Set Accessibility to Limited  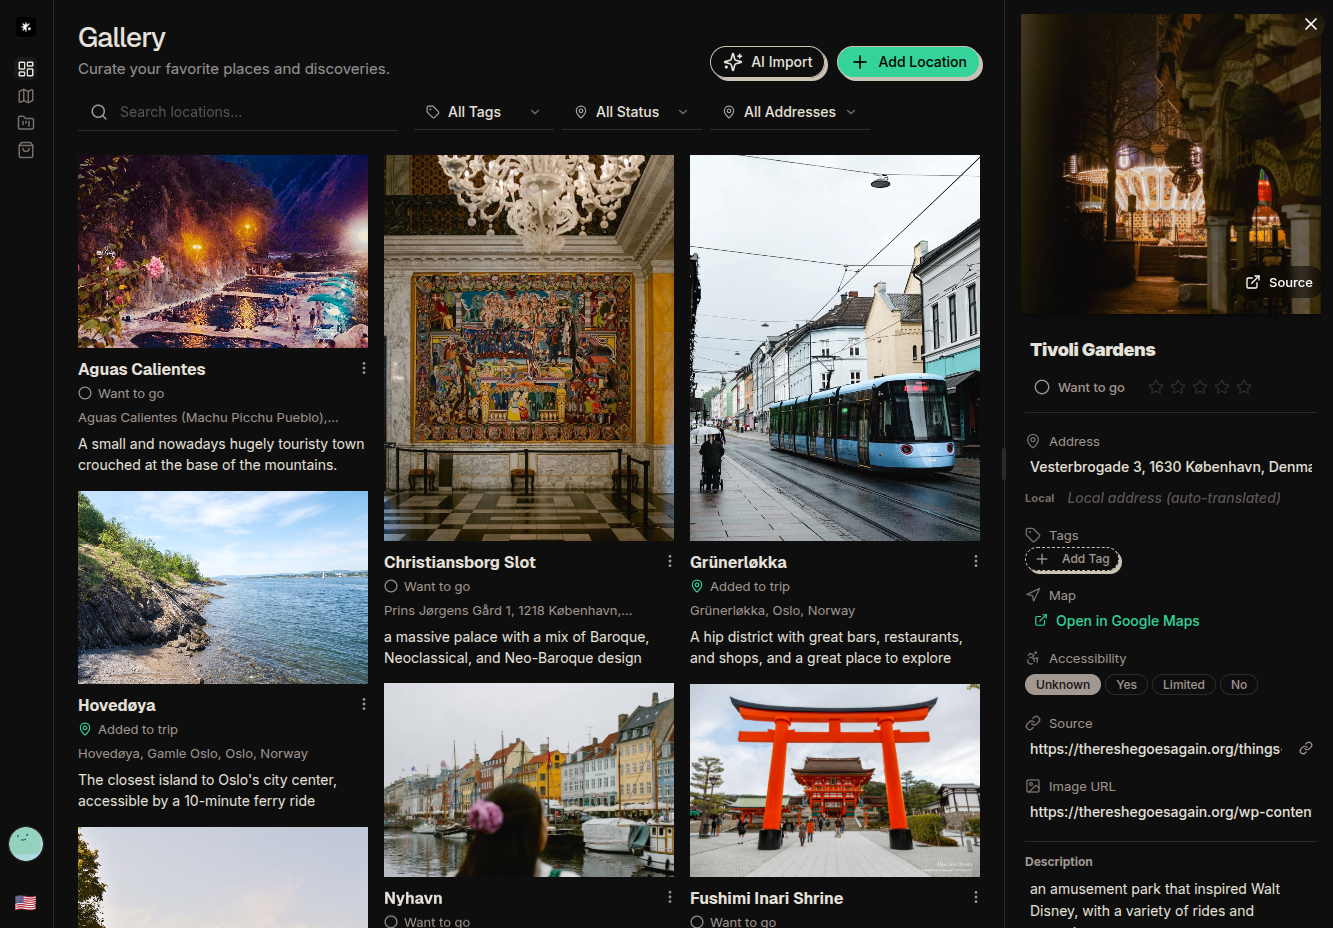pos(1183,684)
